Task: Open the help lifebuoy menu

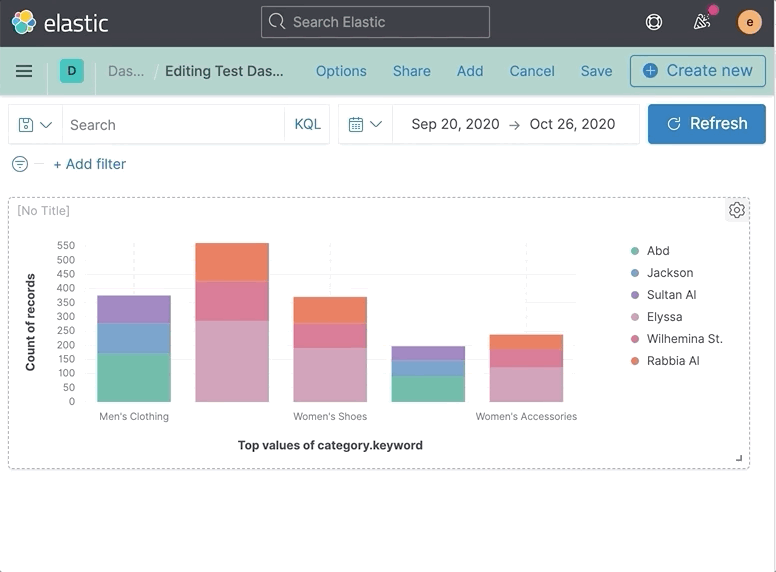Action: tap(654, 22)
